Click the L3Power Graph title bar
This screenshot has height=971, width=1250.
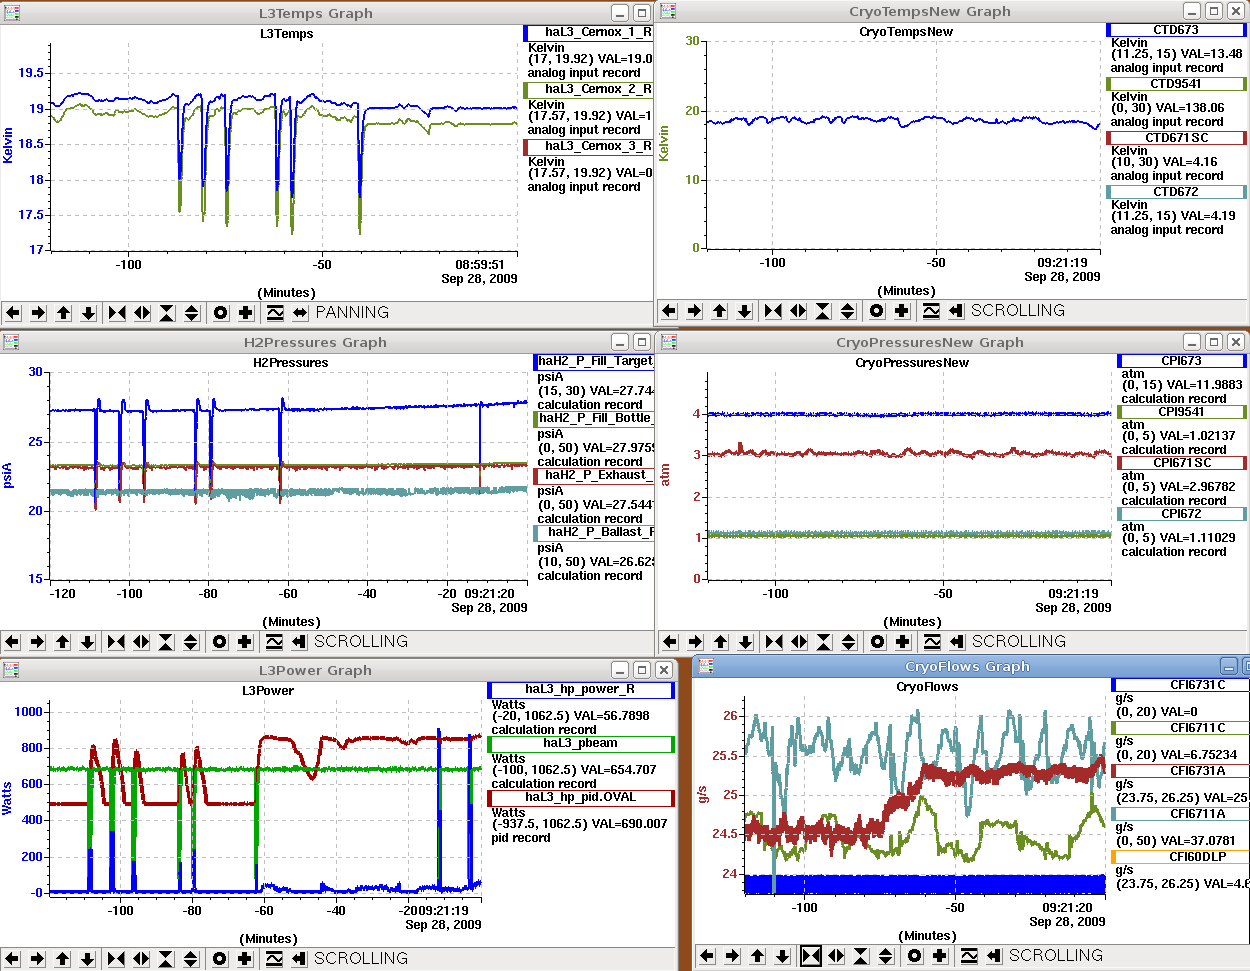pyautogui.click(x=315, y=671)
